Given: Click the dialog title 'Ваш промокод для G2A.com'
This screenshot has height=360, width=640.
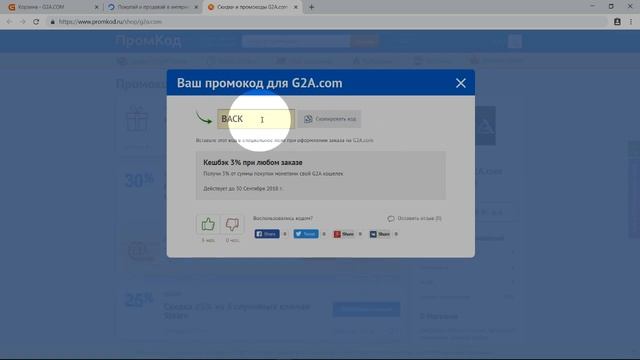Looking at the screenshot, I should point(260,83).
